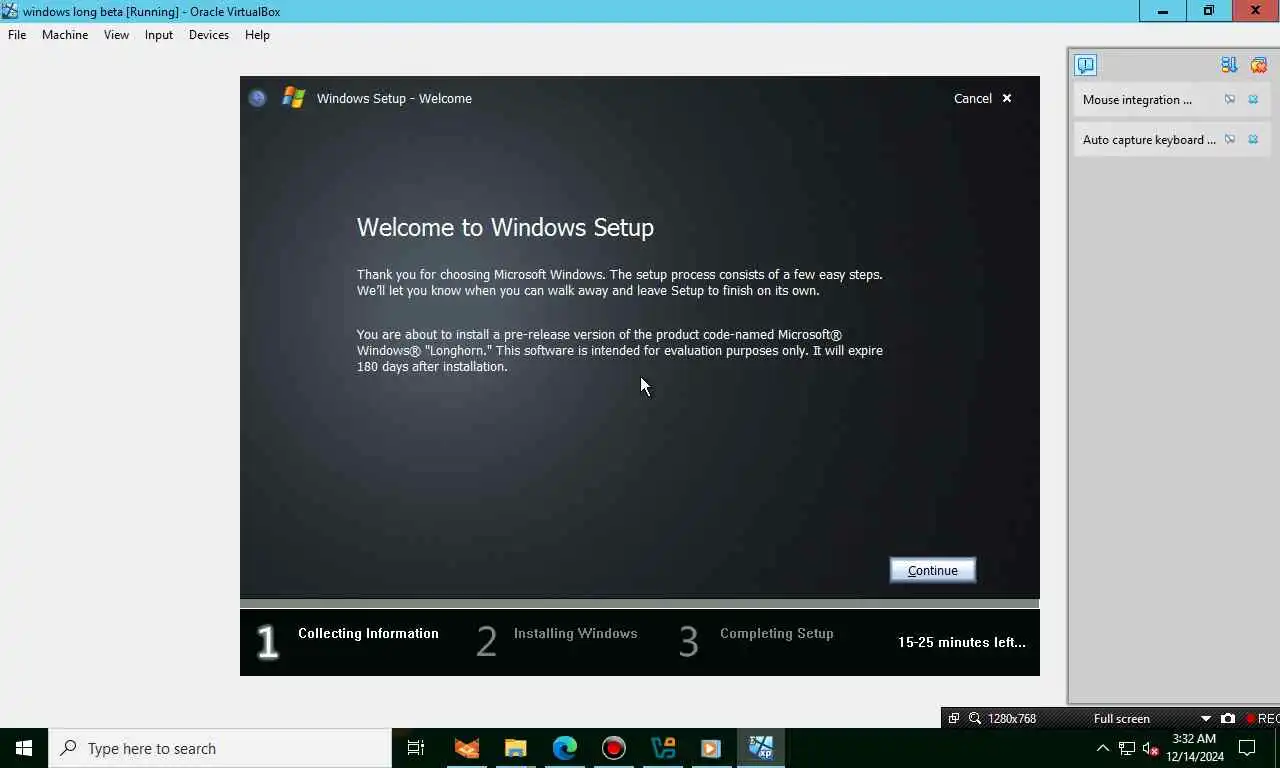Click the muted volume icon in tray
Viewport: 1280px width, 768px height.
[x=1150, y=748]
